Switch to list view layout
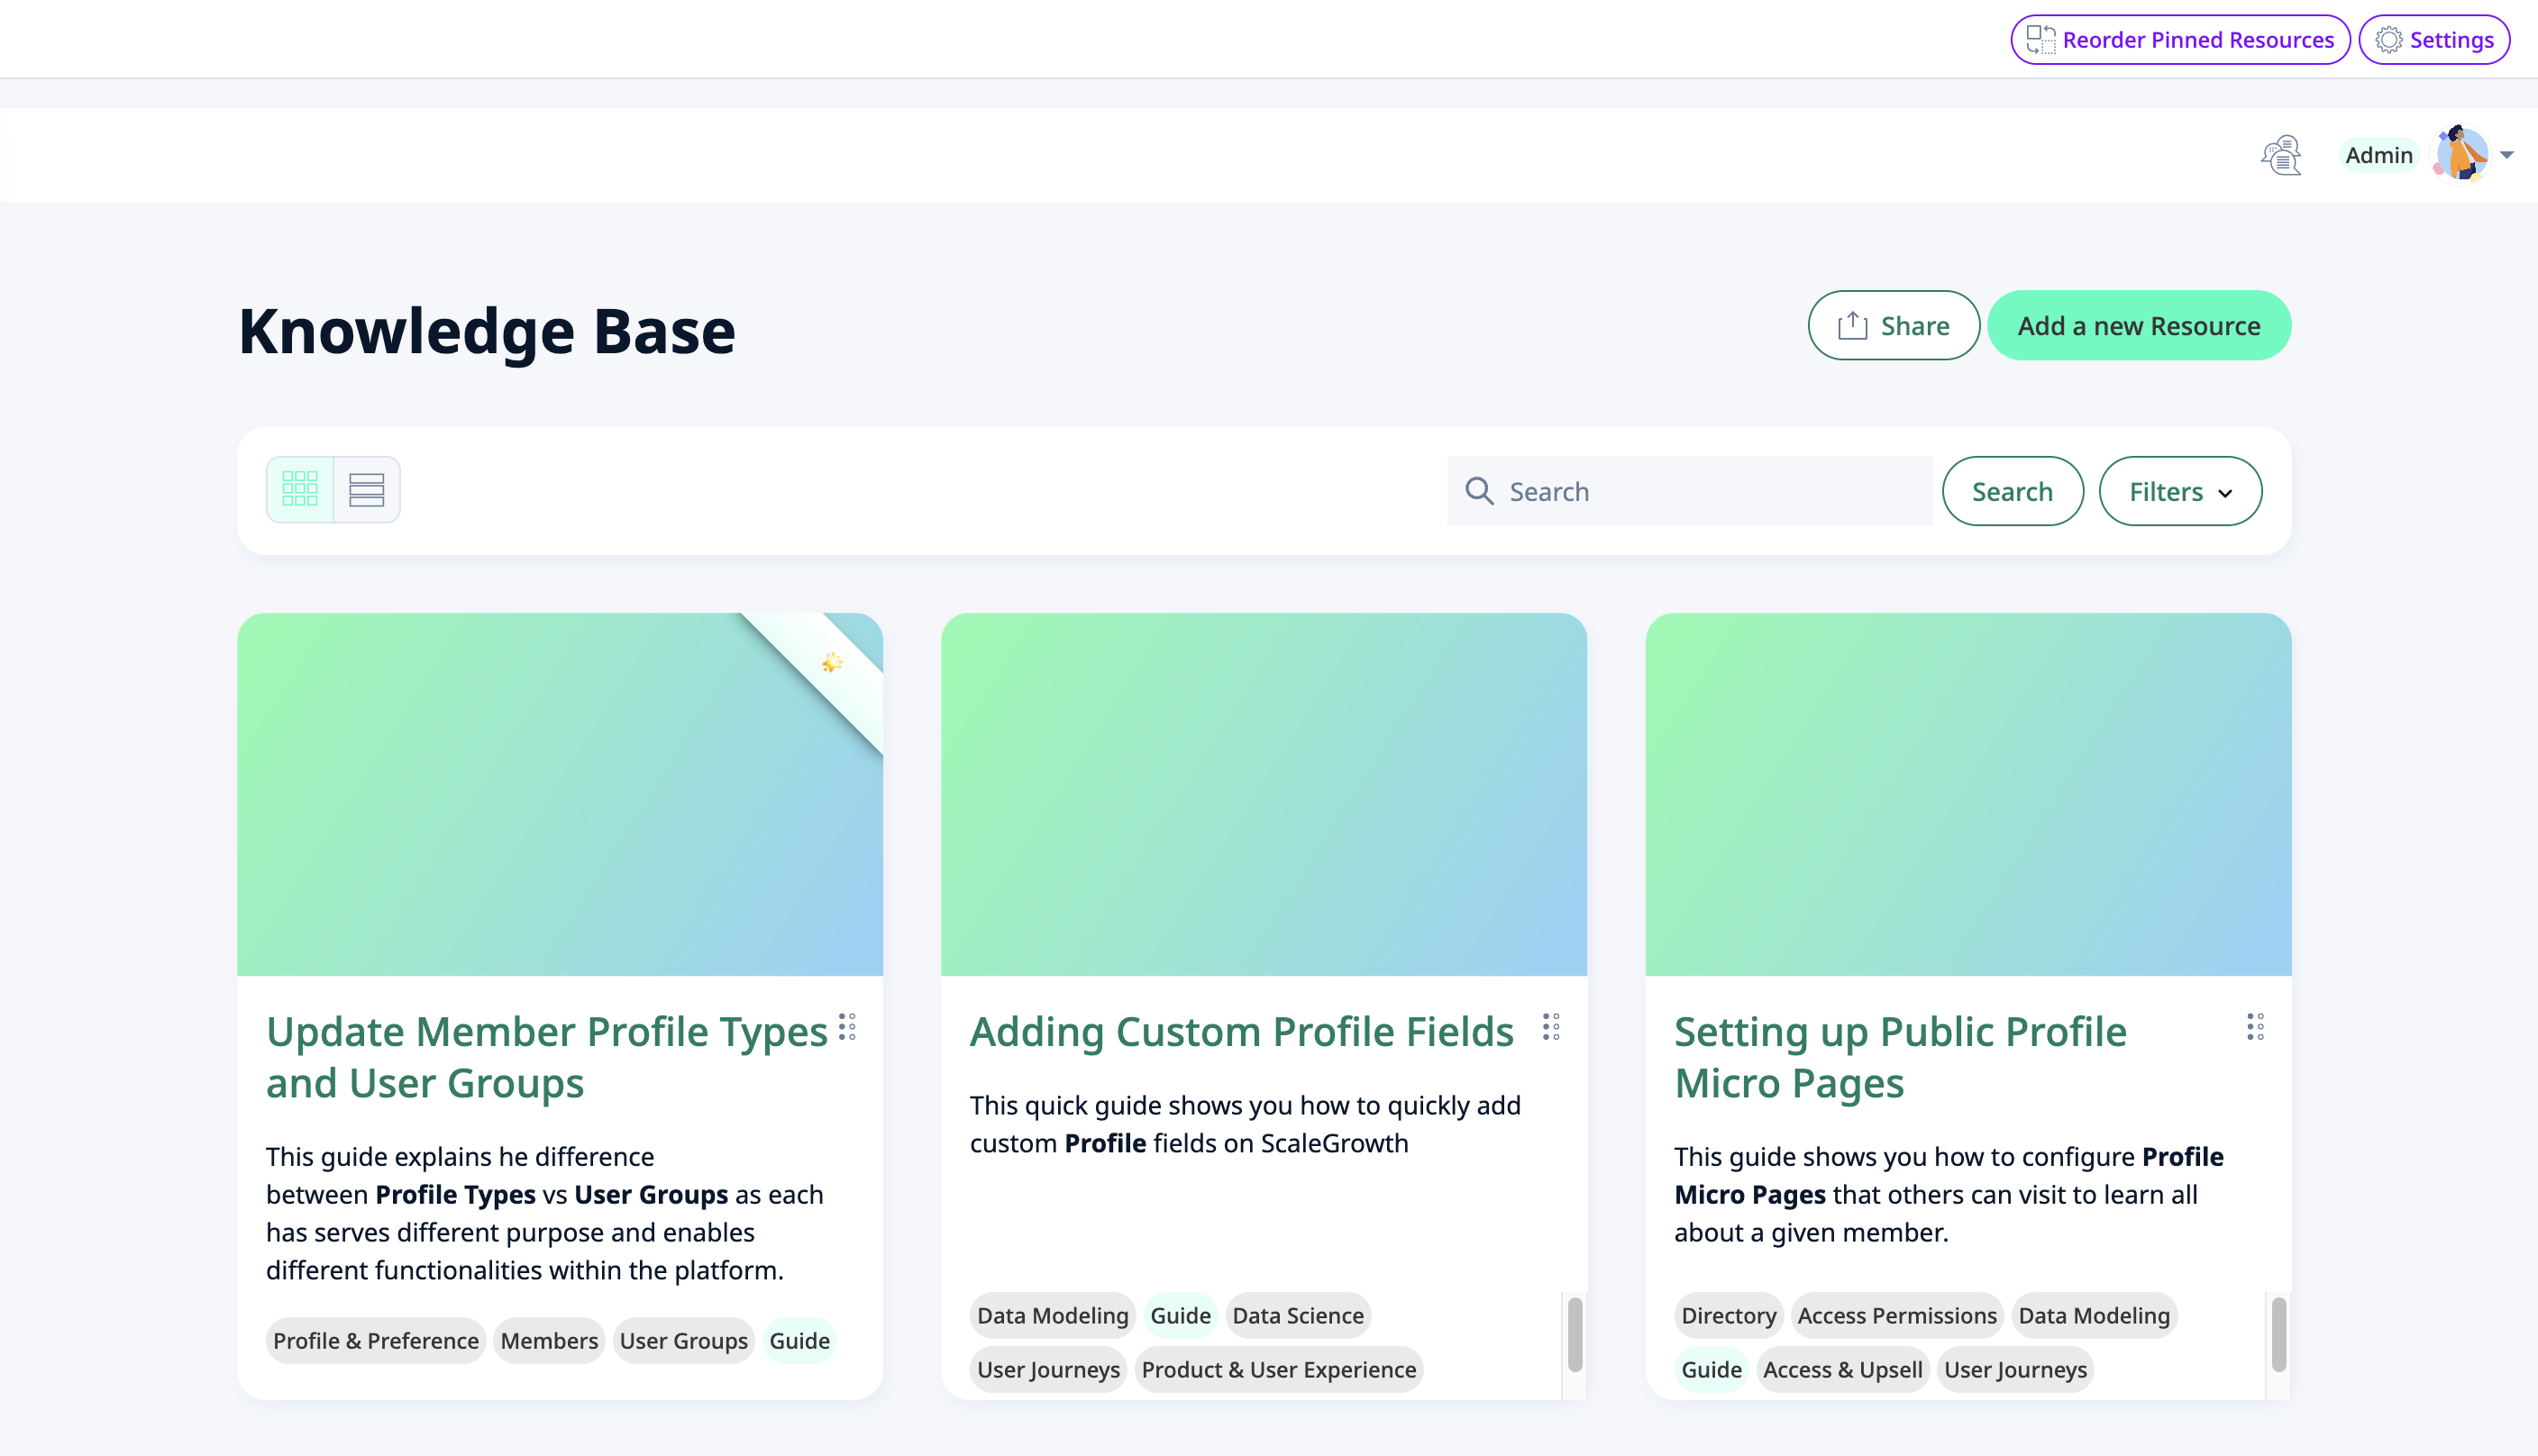2538x1456 pixels. click(x=366, y=490)
